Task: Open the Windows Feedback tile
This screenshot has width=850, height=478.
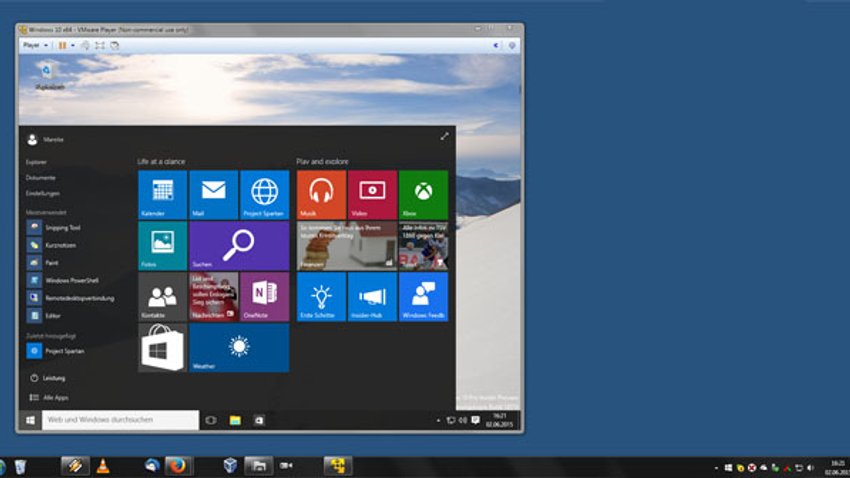Action: 423,297
